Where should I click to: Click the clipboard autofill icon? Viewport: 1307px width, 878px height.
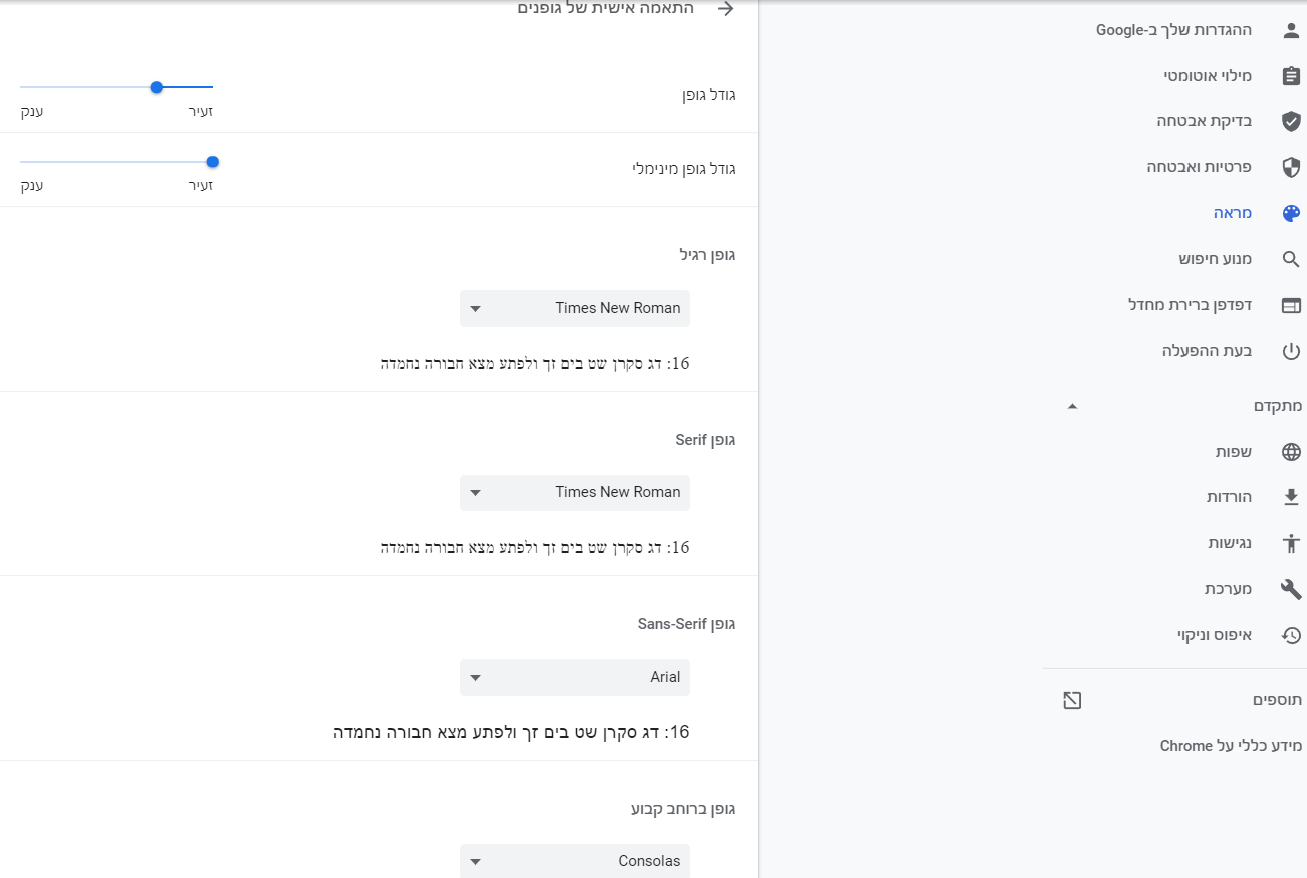coord(1291,76)
